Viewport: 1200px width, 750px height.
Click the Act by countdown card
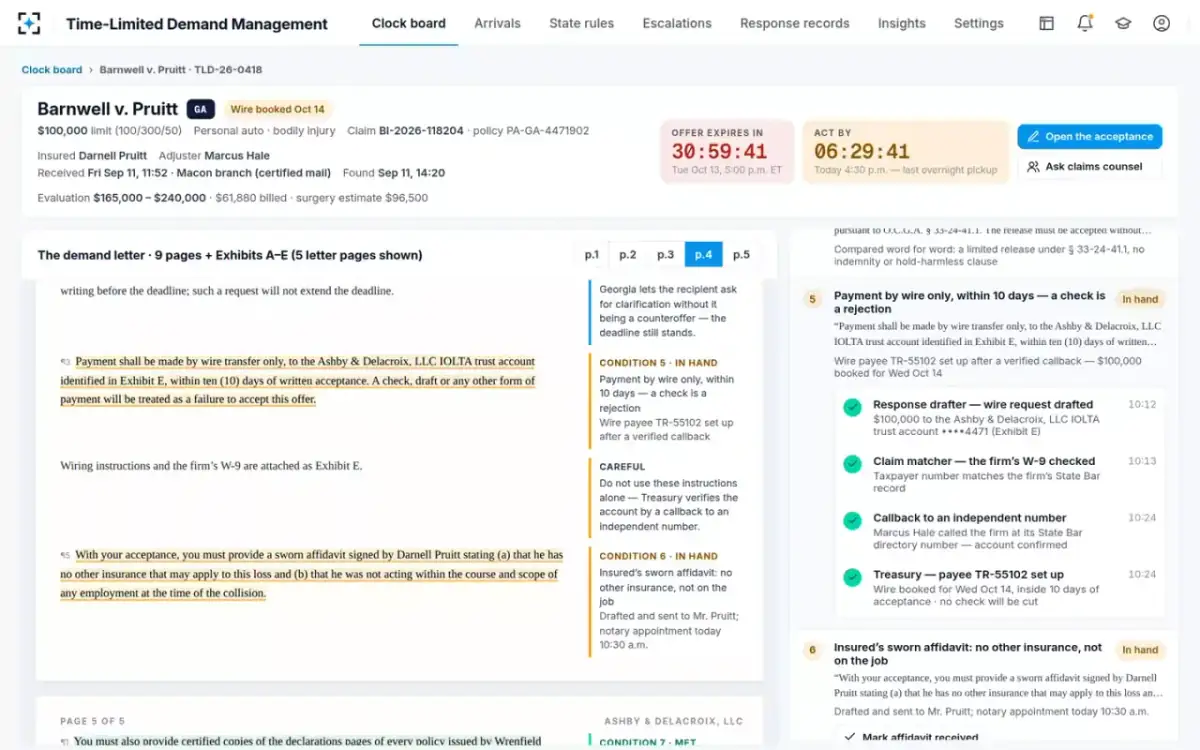pos(906,152)
